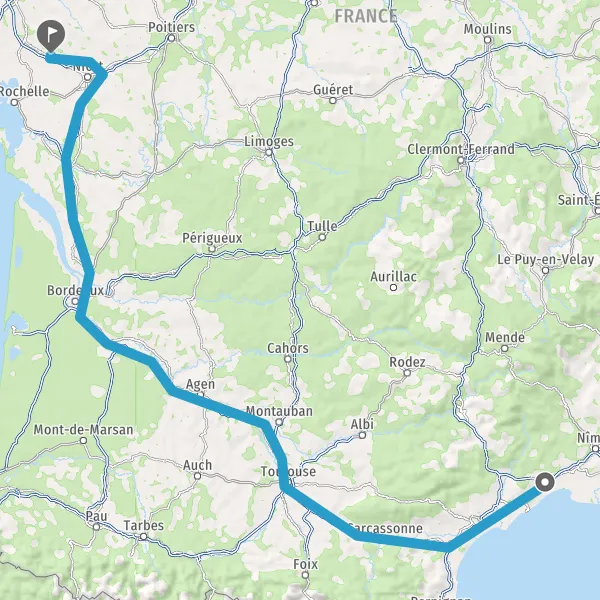Select the Albi city marker
The width and height of the screenshot is (600, 600).
point(362,435)
